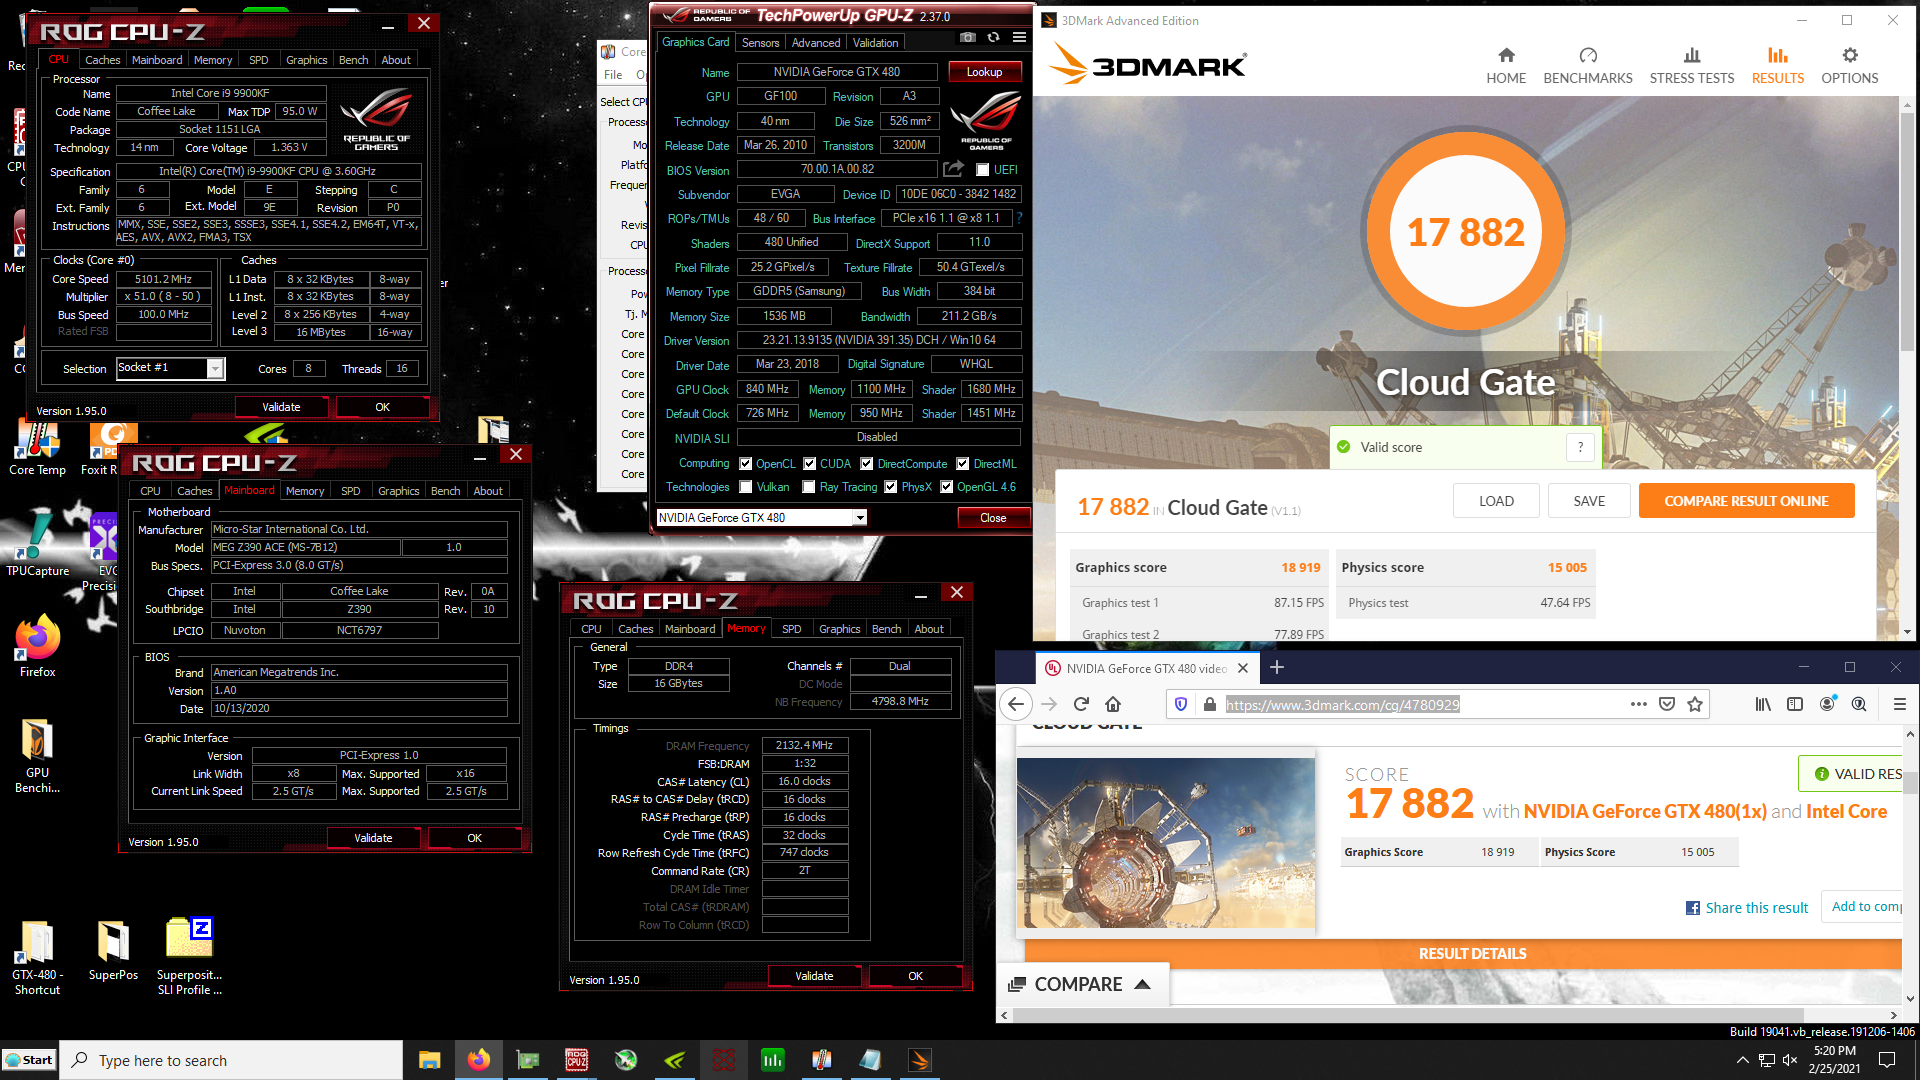Click the bus interface question mark icon
The width and height of the screenshot is (1920, 1080).
click(1019, 218)
